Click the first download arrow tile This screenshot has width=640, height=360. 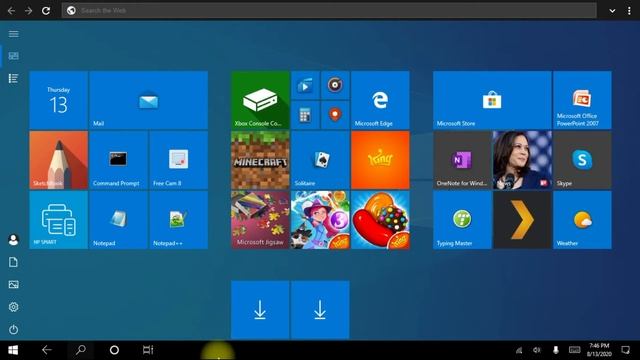click(260, 310)
